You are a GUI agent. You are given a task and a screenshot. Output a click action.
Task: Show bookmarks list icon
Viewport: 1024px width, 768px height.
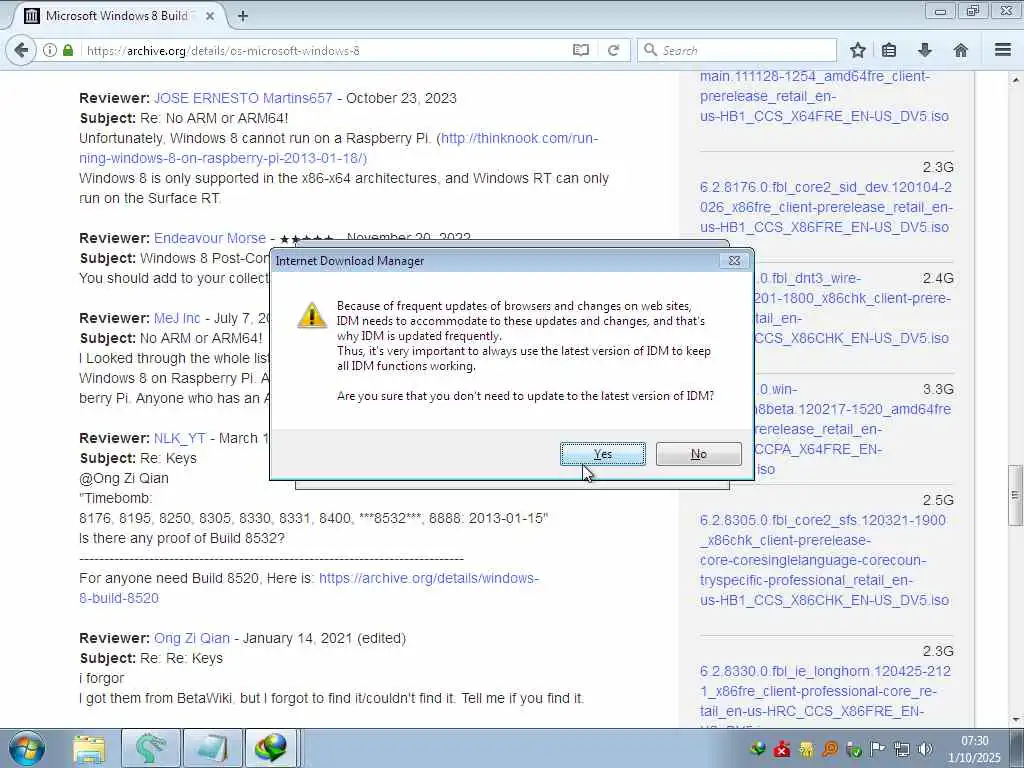pyautogui.click(x=889, y=50)
